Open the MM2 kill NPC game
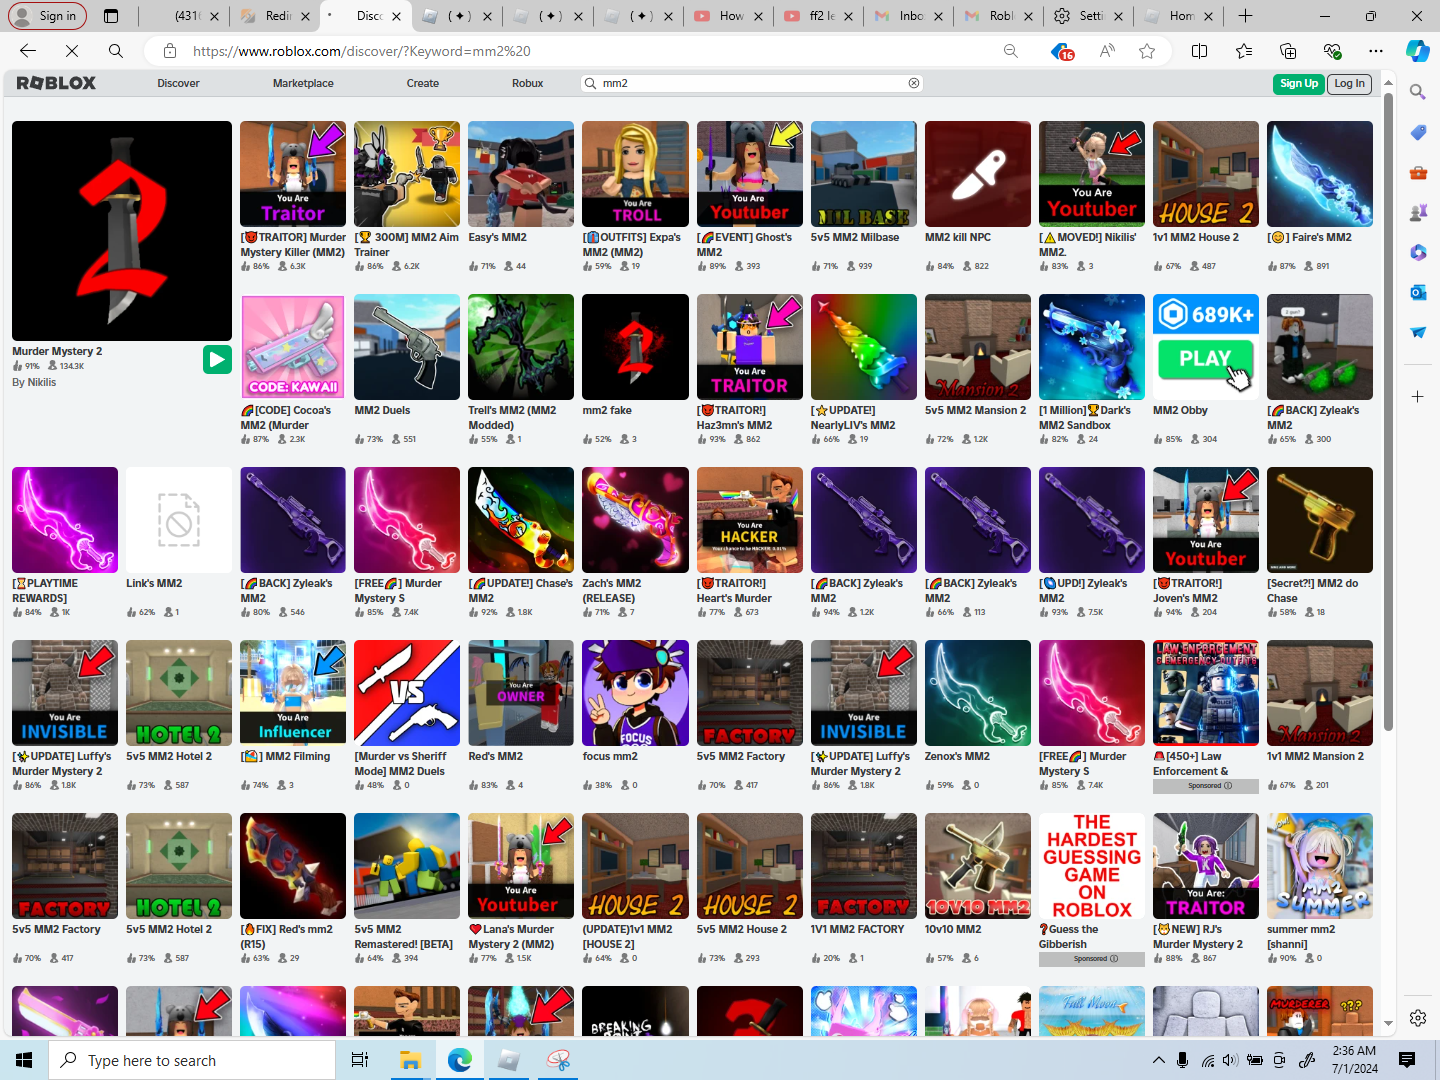Screen dimensions: 1440x1080 pyautogui.click(x=978, y=174)
